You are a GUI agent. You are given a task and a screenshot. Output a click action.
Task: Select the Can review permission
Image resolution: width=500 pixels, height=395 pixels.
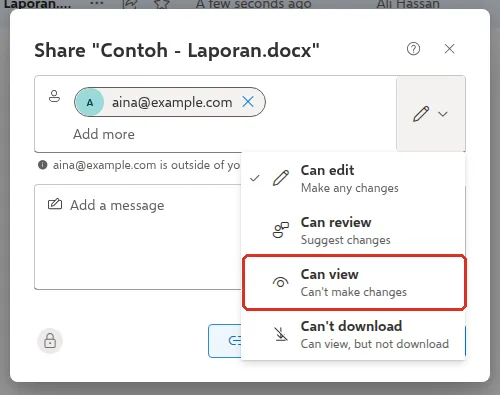click(354, 231)
